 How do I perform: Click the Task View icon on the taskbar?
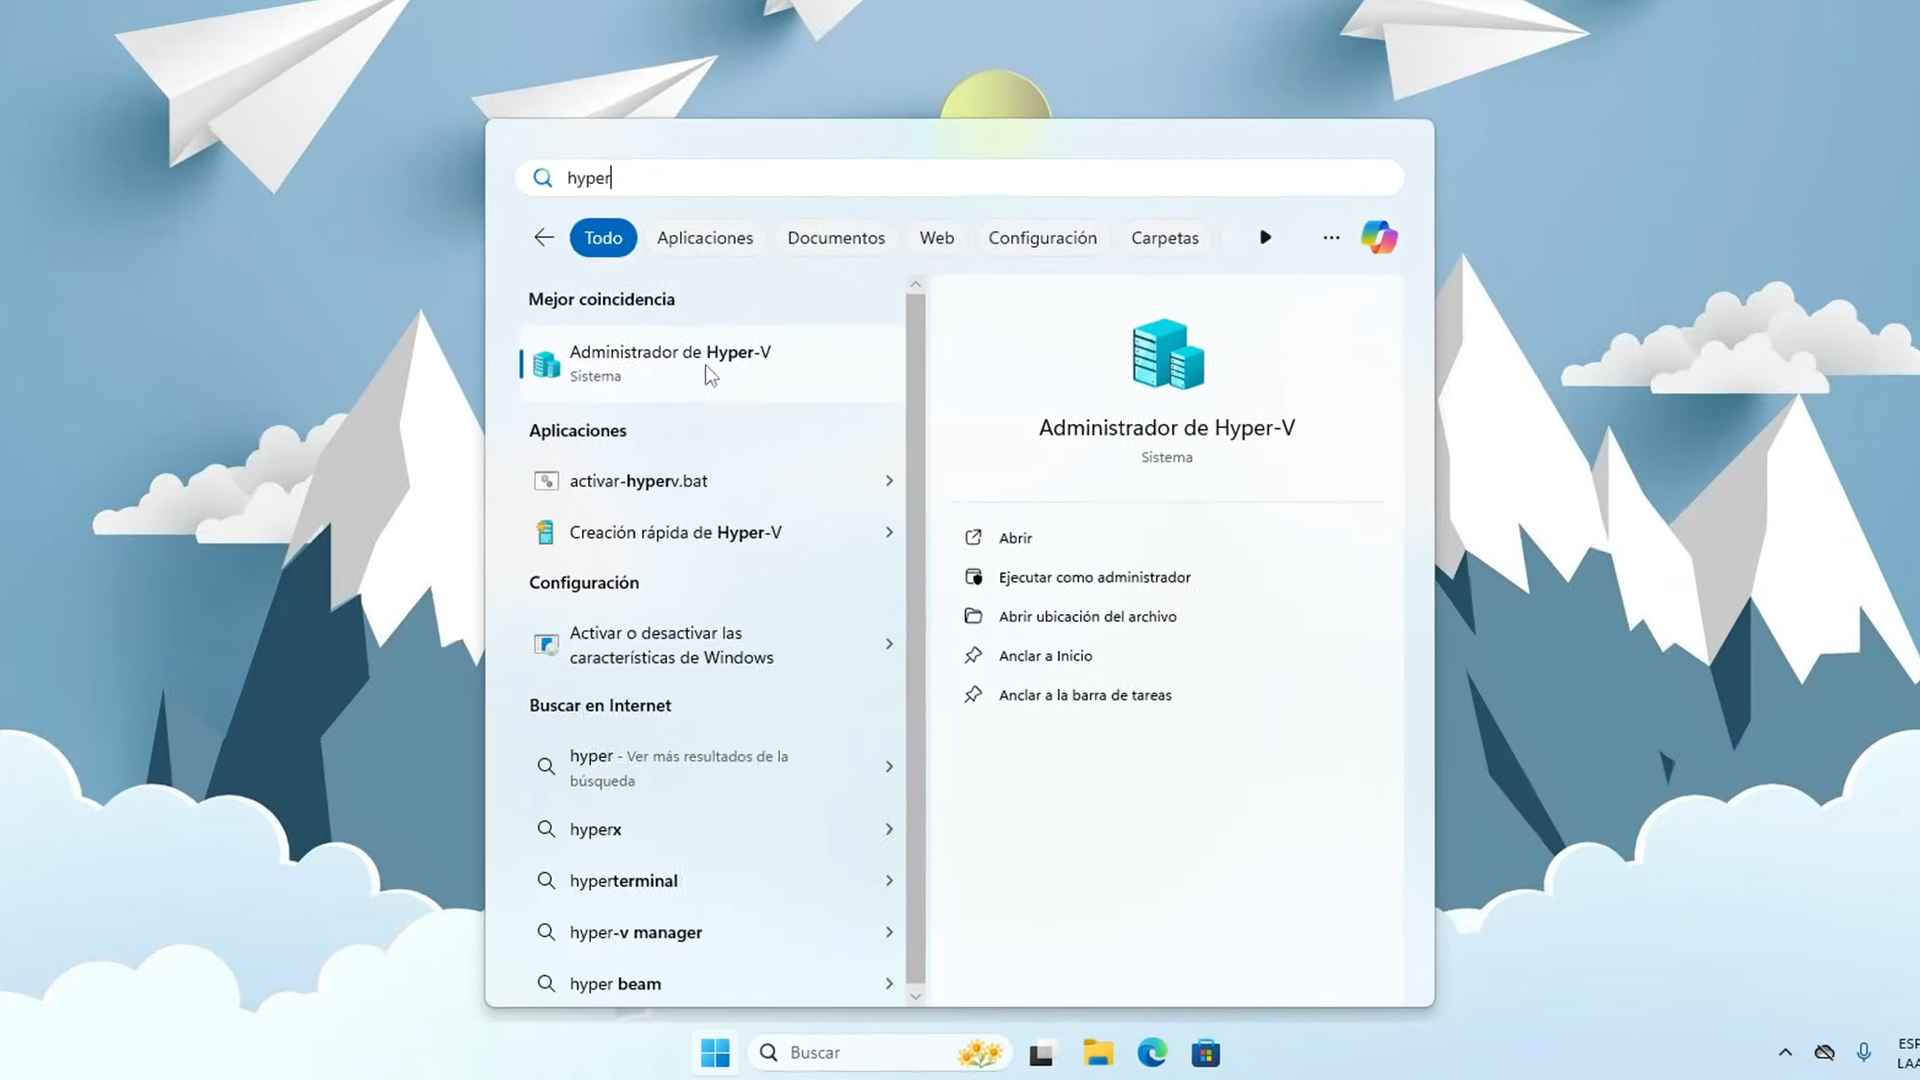tap(1041, 1052)
